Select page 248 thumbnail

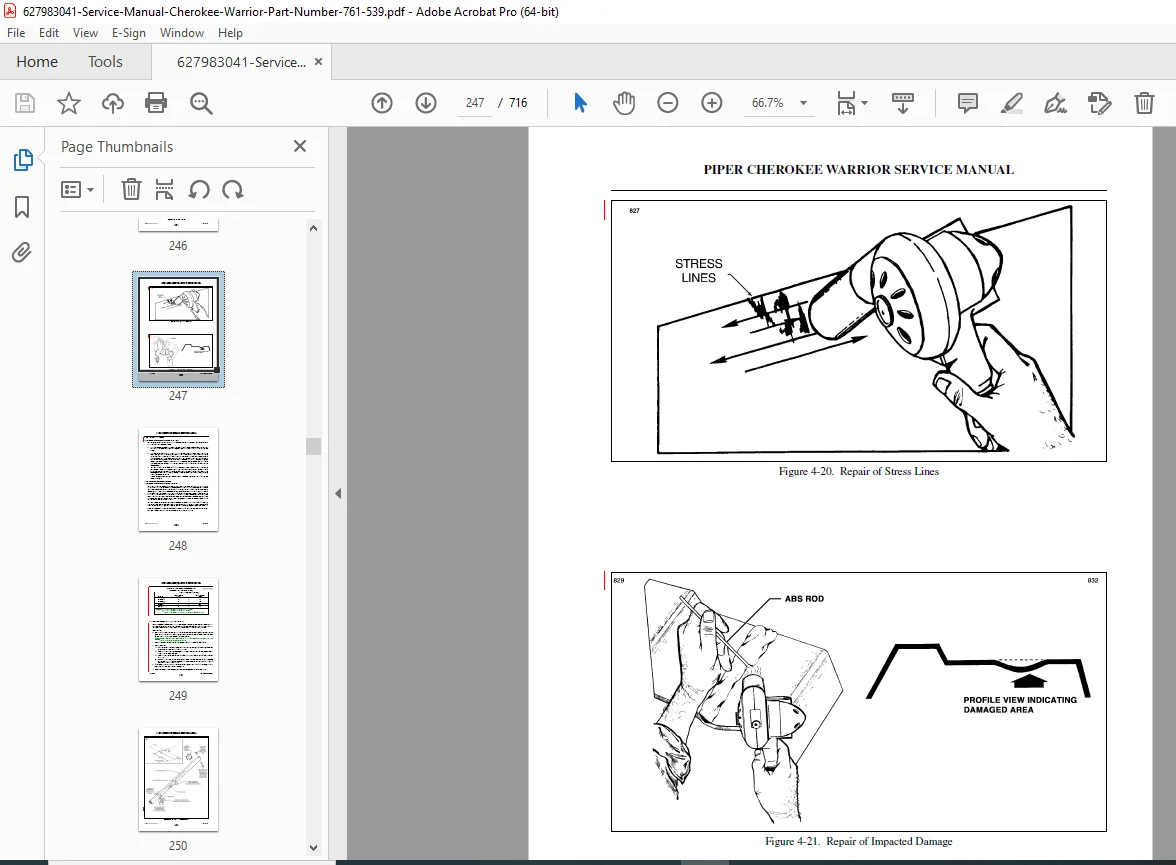click(178, 480)
